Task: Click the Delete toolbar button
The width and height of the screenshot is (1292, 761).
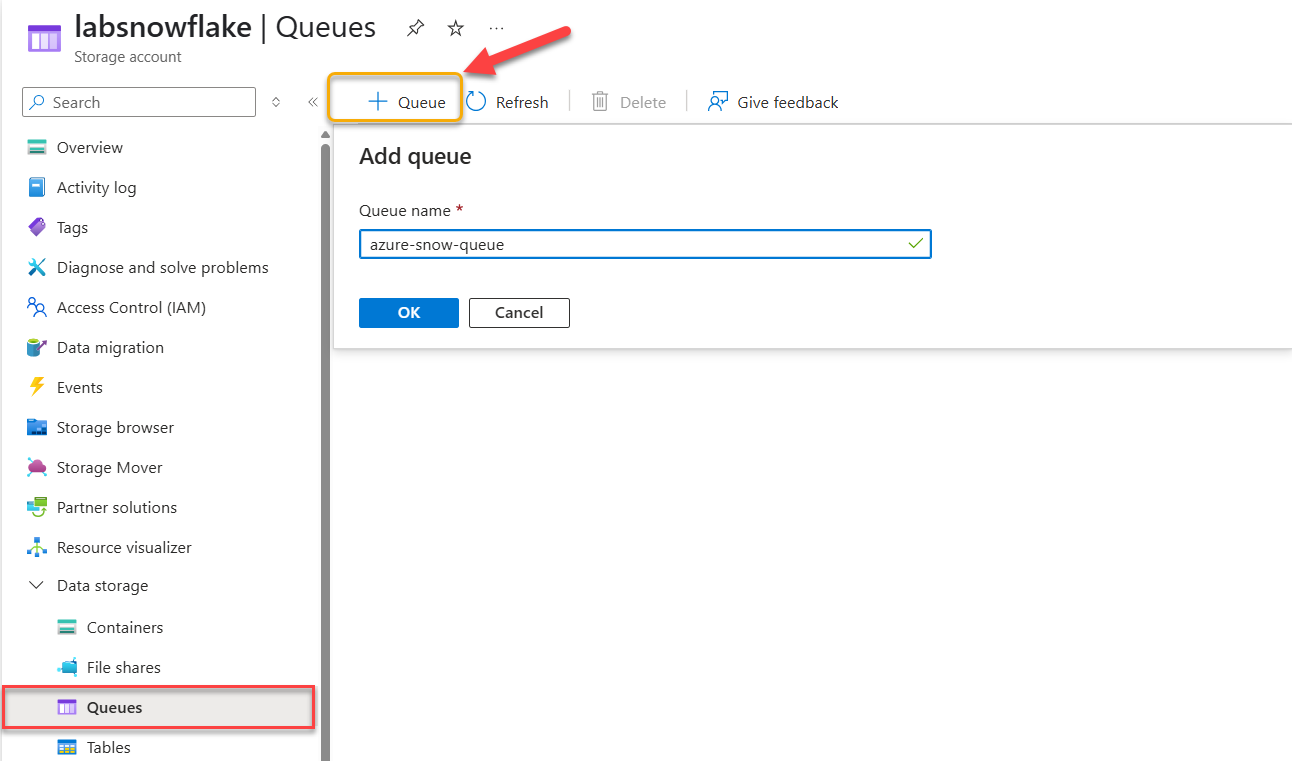Action: click(628, 102)
